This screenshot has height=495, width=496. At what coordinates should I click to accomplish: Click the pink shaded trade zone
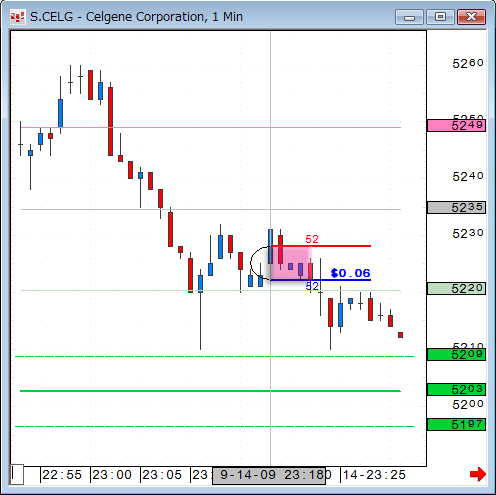290,263
